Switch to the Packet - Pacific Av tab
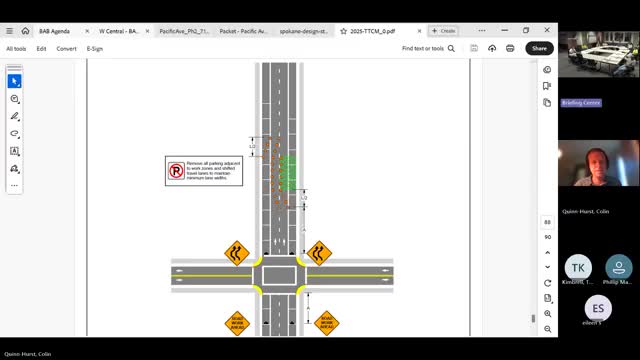This screenshot has width=640, height=360. (243, 31)
